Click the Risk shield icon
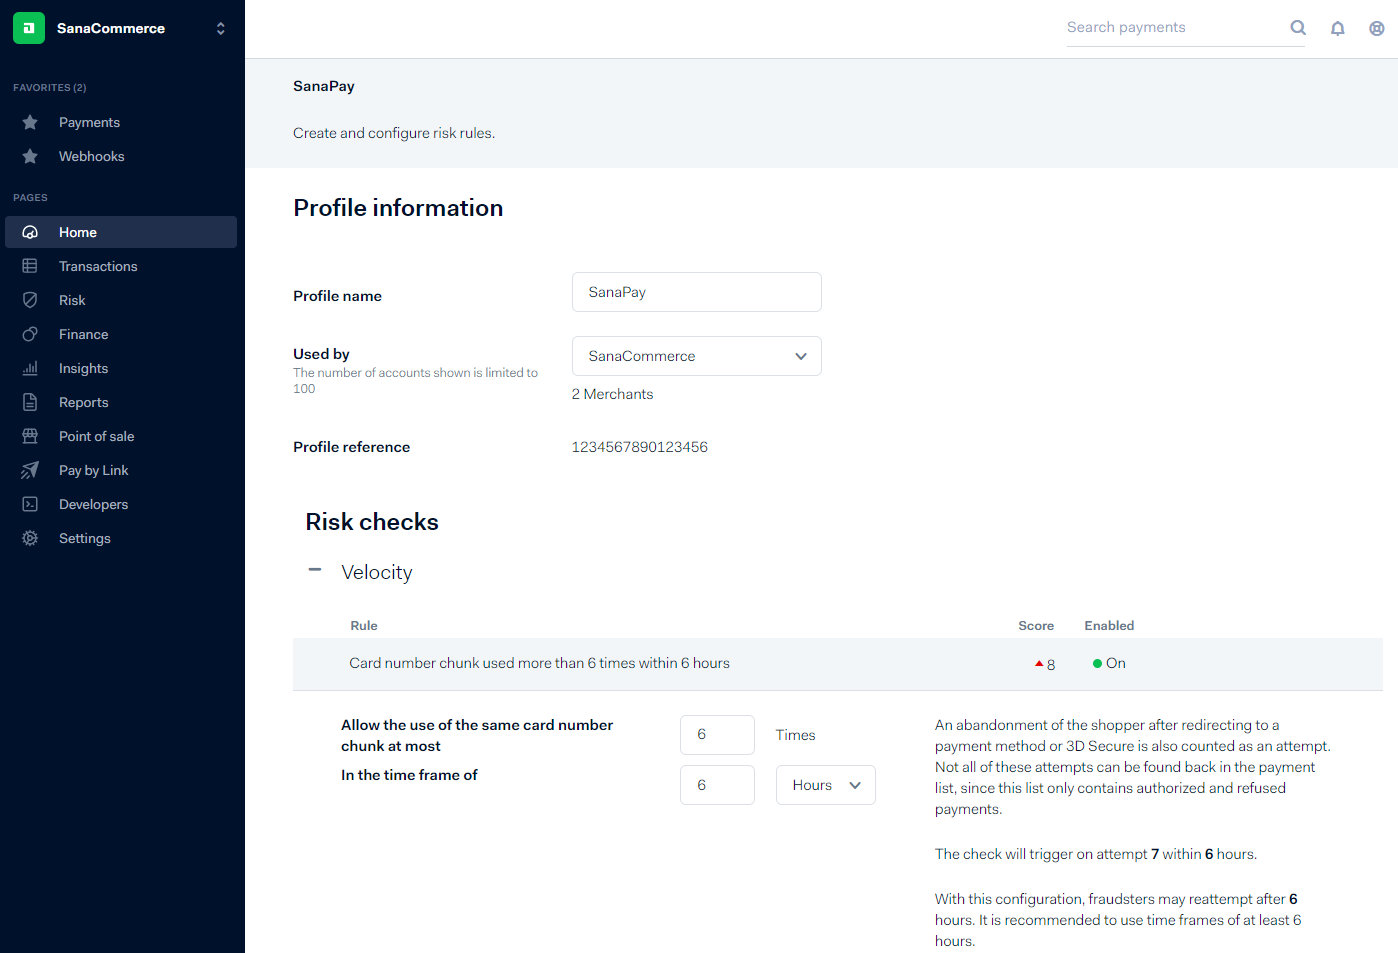Viewport: 1398px width, 953px height. click(30, 300)
